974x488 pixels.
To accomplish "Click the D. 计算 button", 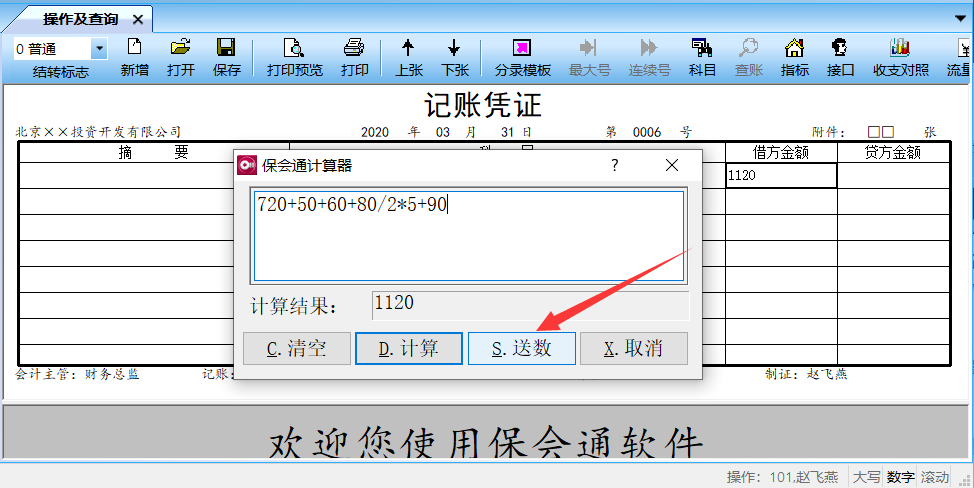I will (409, 348).
